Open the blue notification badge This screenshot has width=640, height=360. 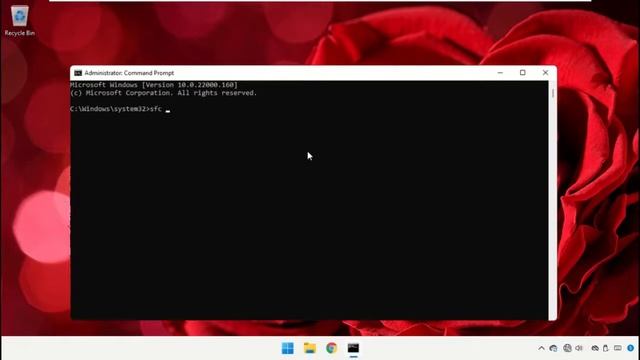[631, 348]
